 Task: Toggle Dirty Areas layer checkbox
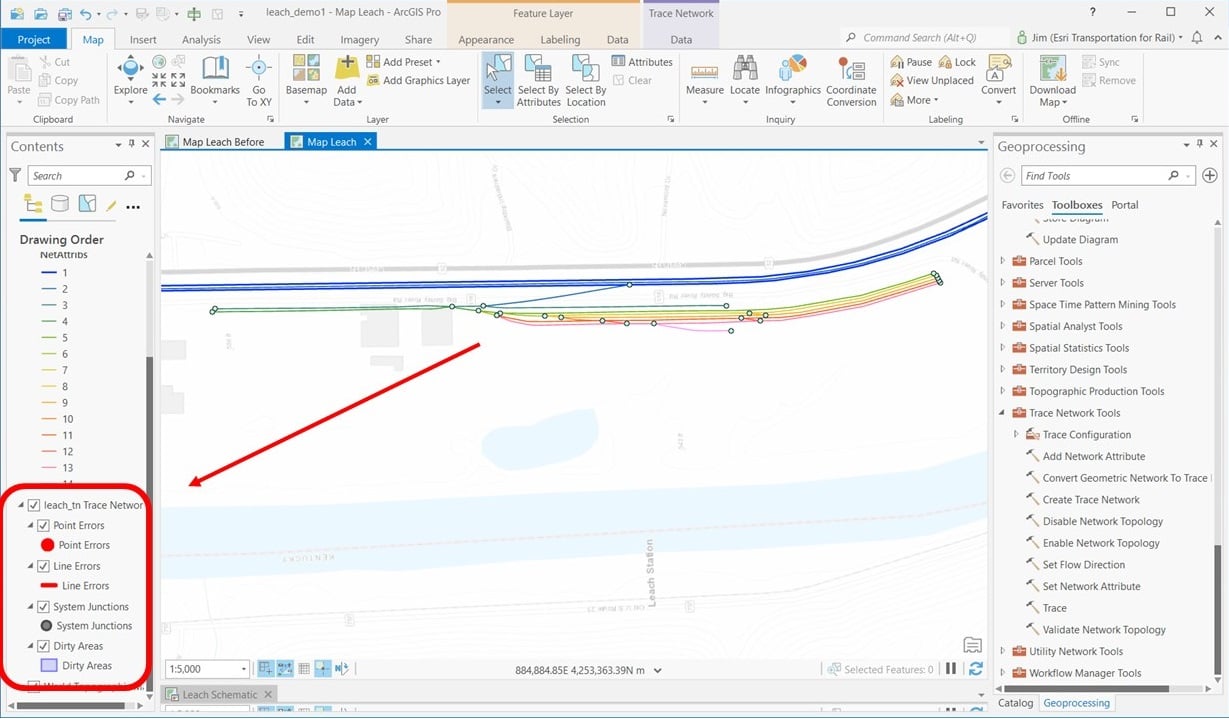44,646
